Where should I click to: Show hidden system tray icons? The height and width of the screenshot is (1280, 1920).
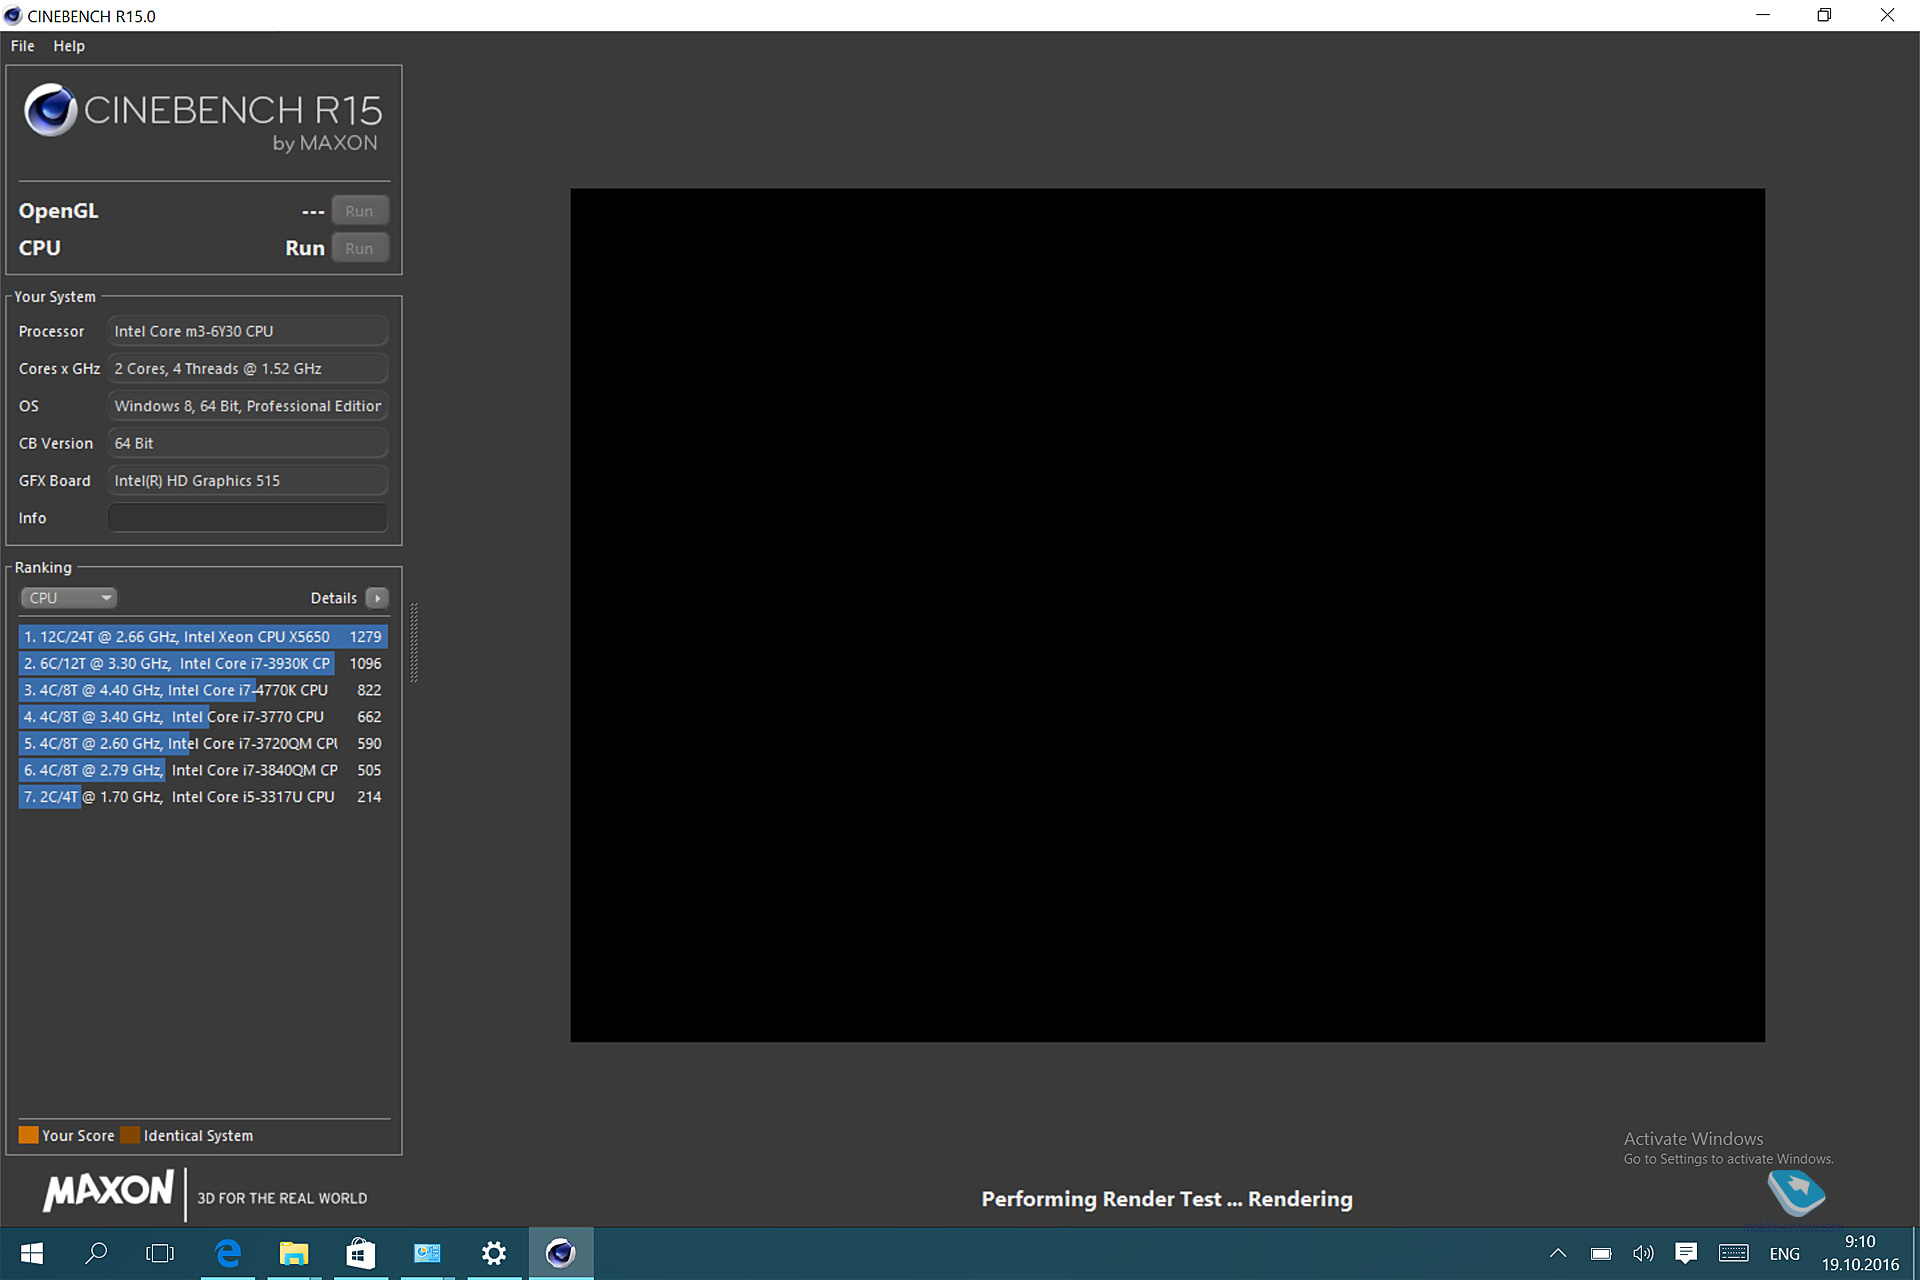1558,1253
